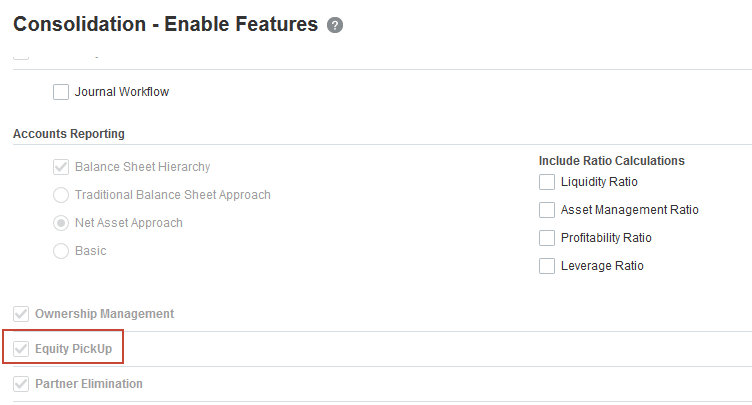
Task: Click the Ownership Management label text
Action: coord(104,314)
